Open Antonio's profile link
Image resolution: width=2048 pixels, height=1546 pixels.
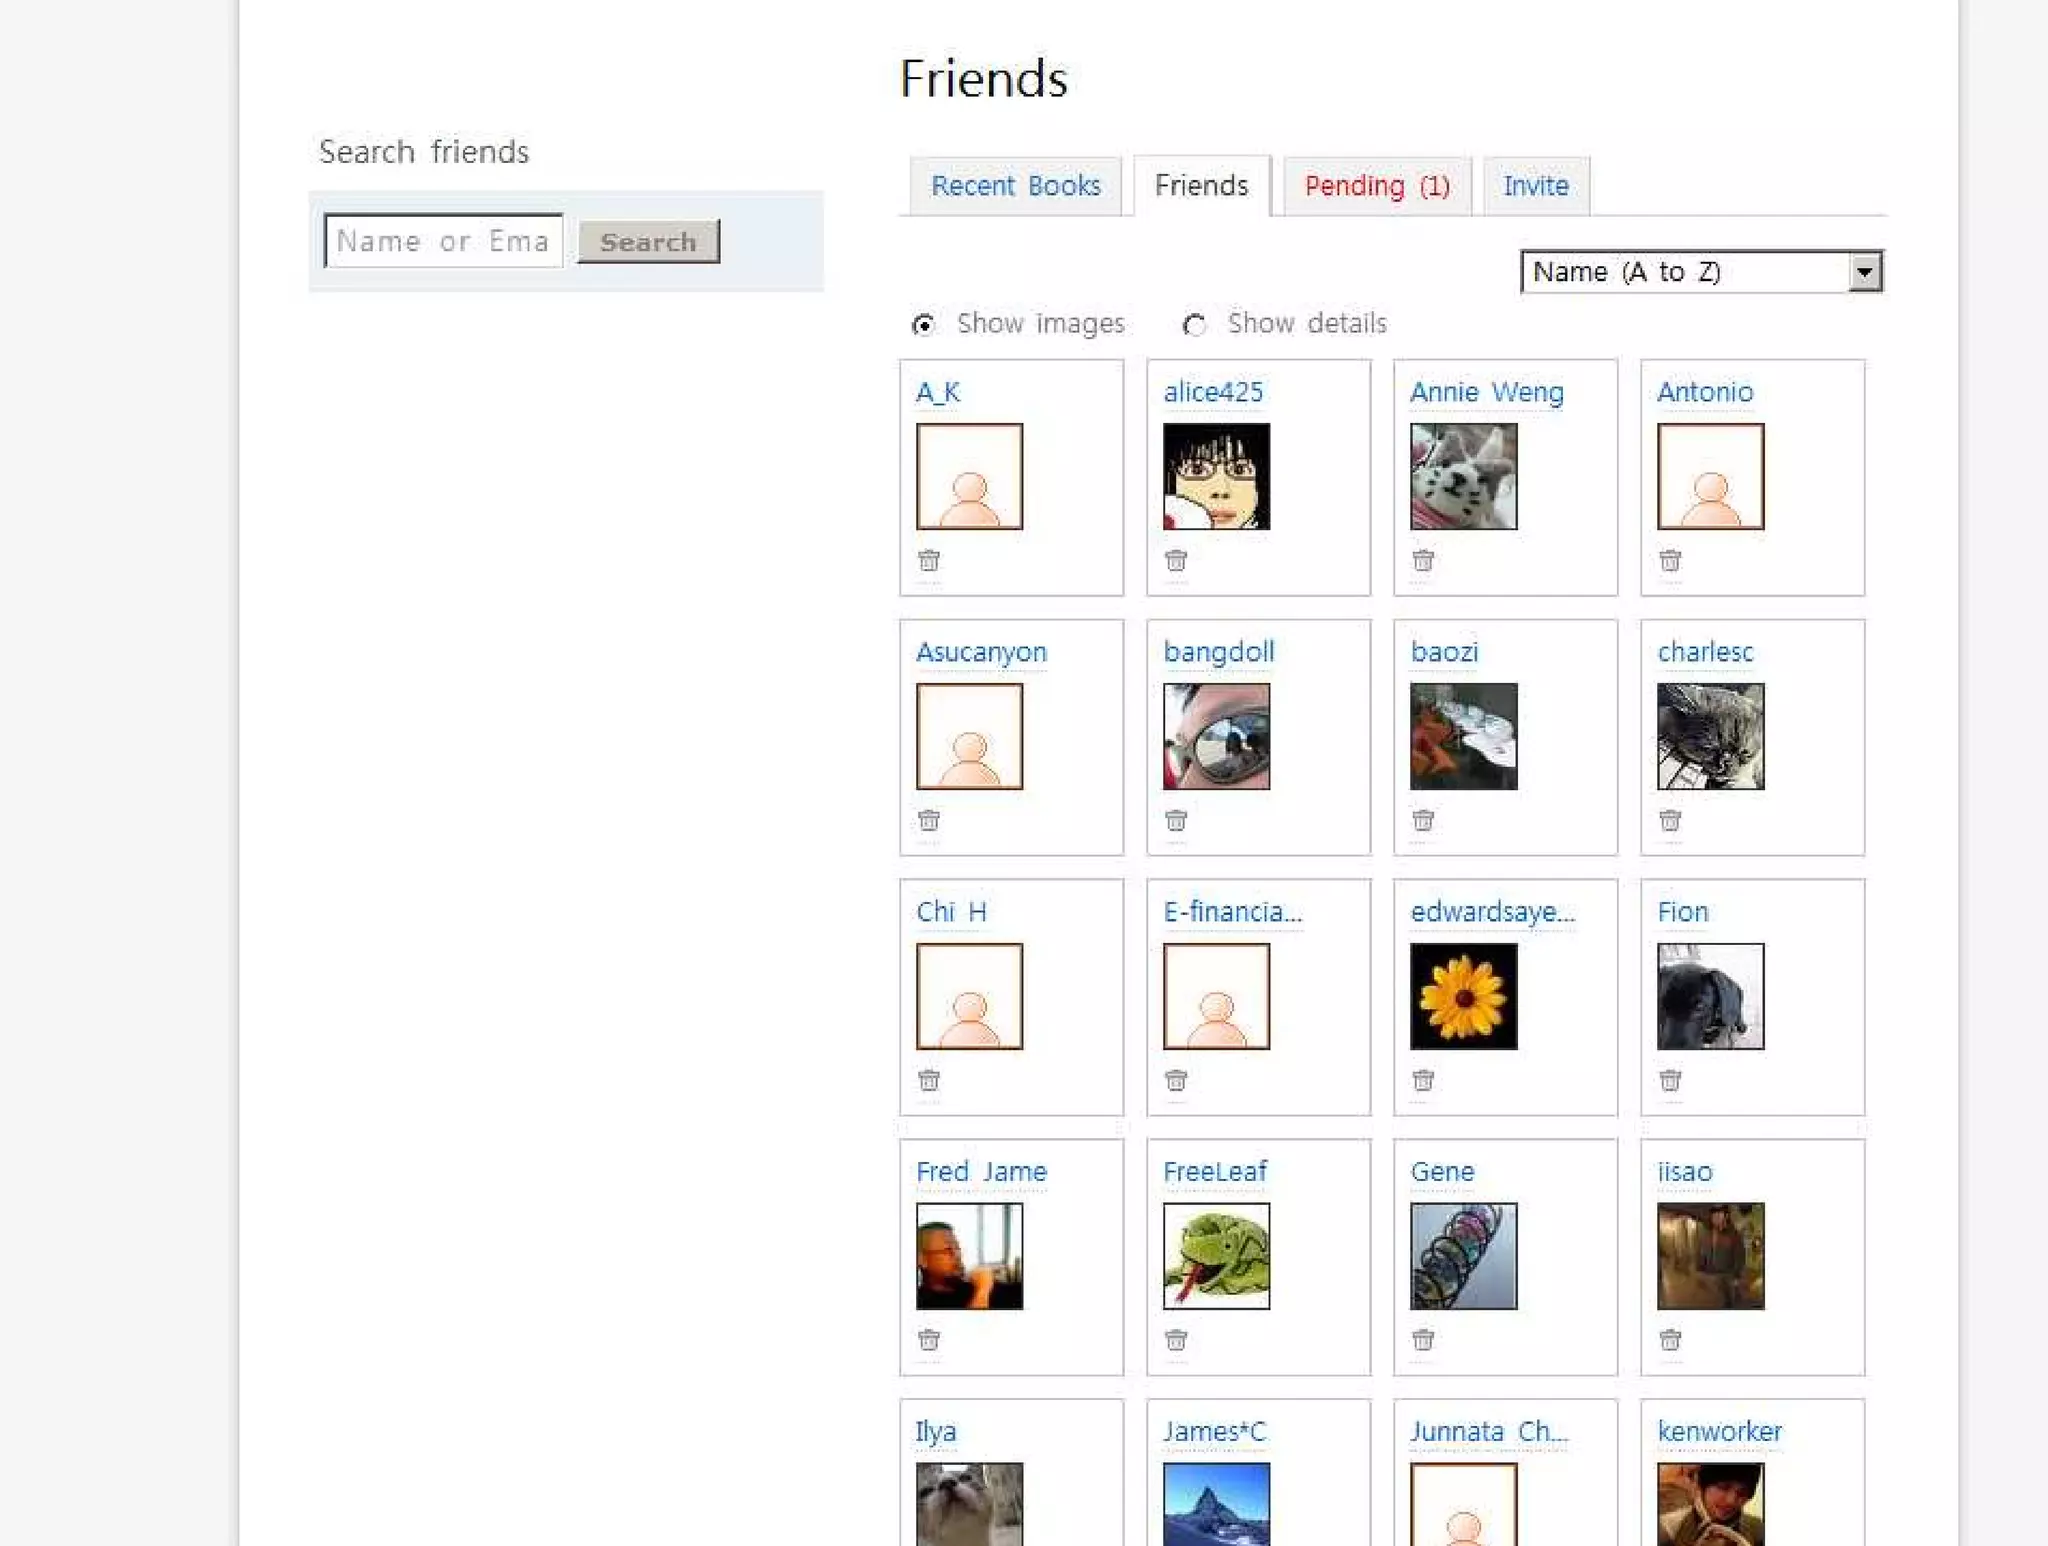(x=1704, y=392)
